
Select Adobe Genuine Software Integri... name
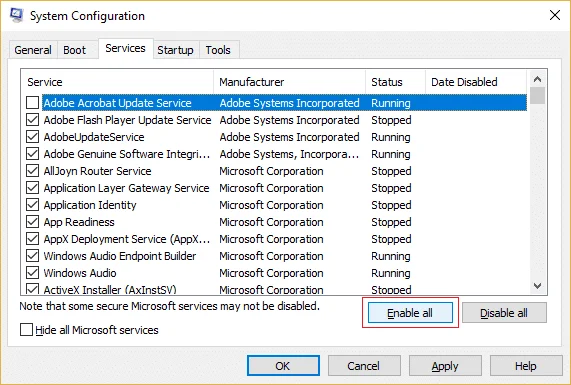[x=127, y=154]
